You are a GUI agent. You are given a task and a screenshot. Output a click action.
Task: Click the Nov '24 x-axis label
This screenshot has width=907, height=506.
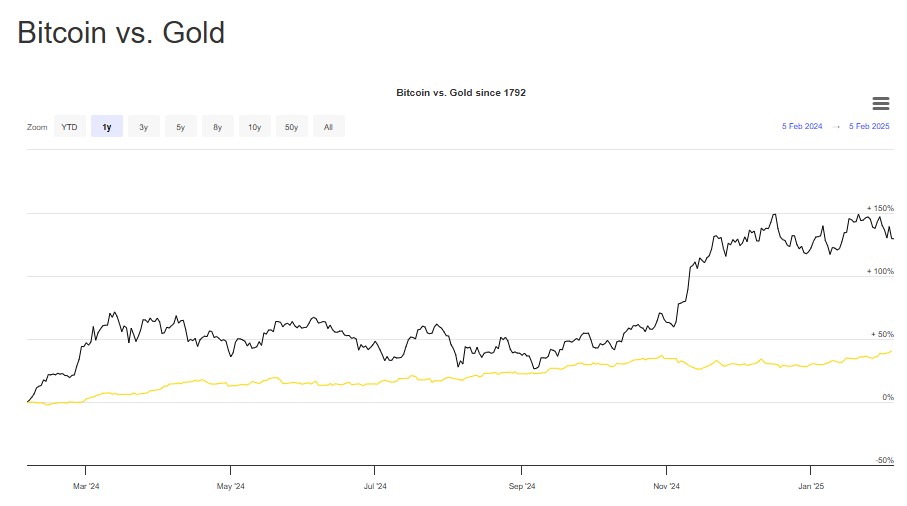(x=666, y=487)
